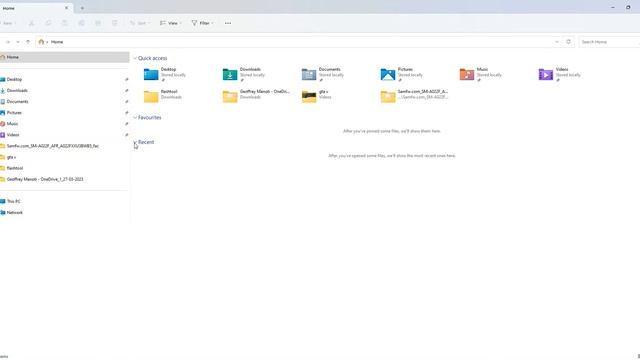640x360 pixels.
Task: Click the Cut icon in the toolbar
Action: [x=31, y=23]
